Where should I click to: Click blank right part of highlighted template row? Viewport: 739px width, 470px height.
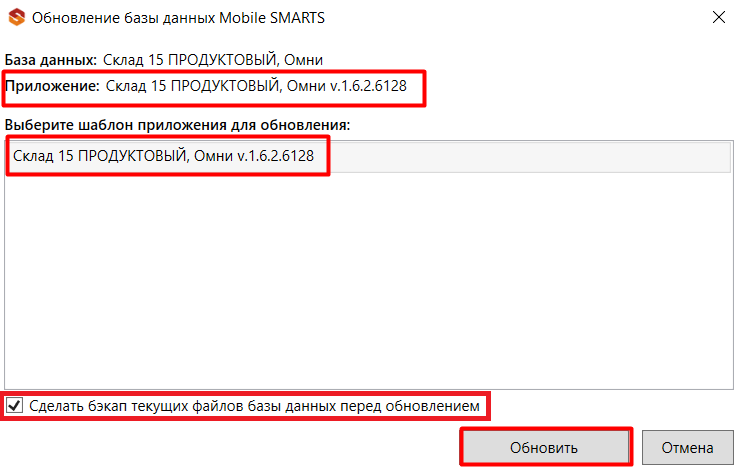click(528, 156)
